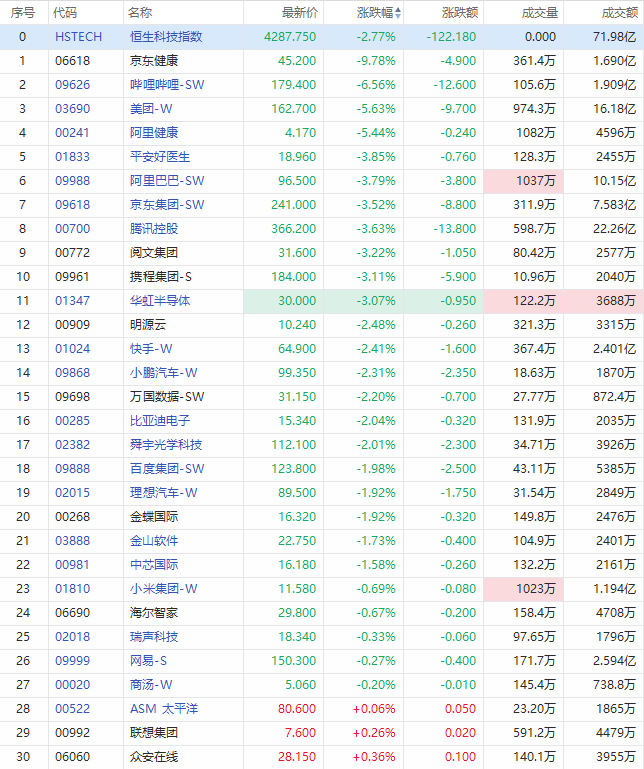This screenshot has height=769, width=644.
Task: Open 百度集团-SW stock name
Action: click(167, 469)
